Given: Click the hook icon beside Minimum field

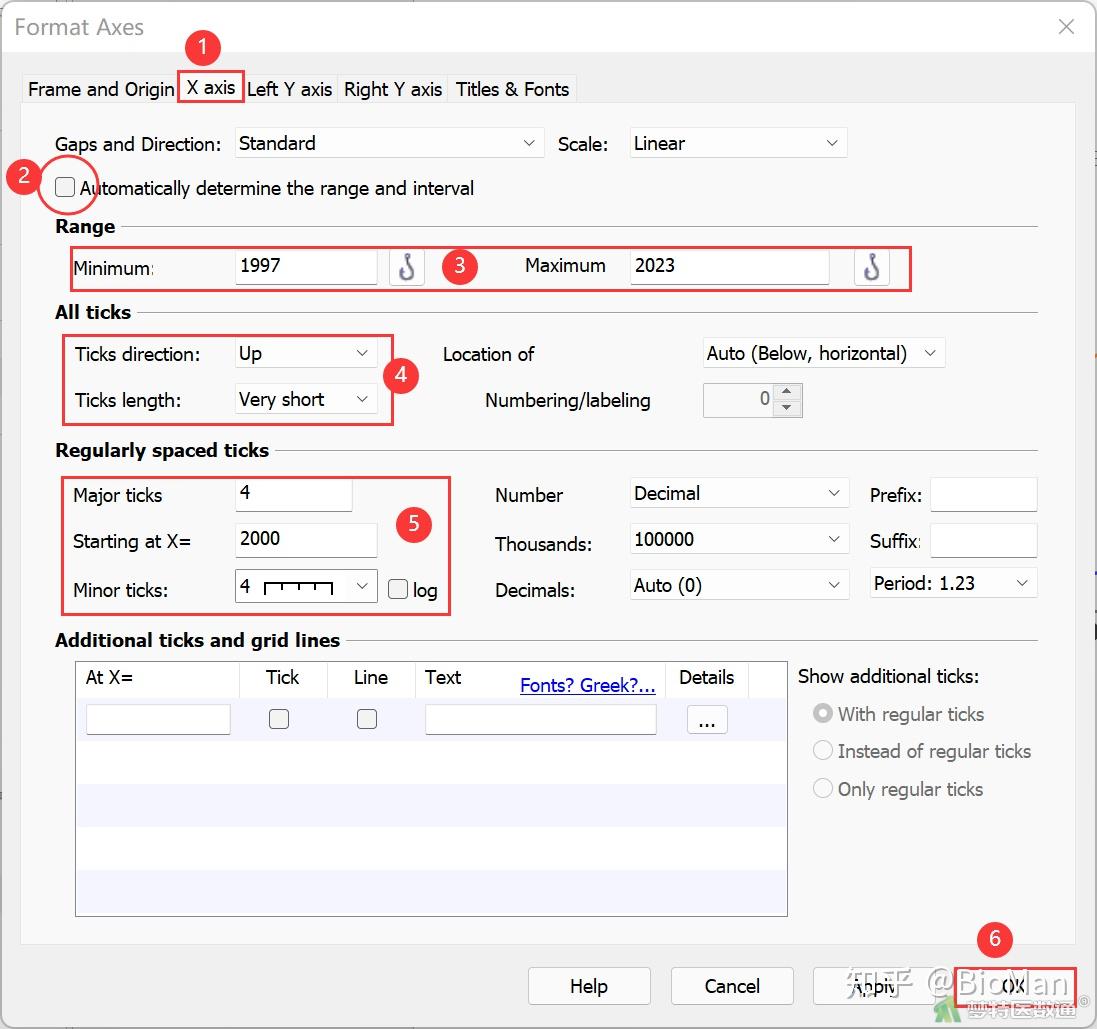Looking at the screenshot, I should point(407,268).
